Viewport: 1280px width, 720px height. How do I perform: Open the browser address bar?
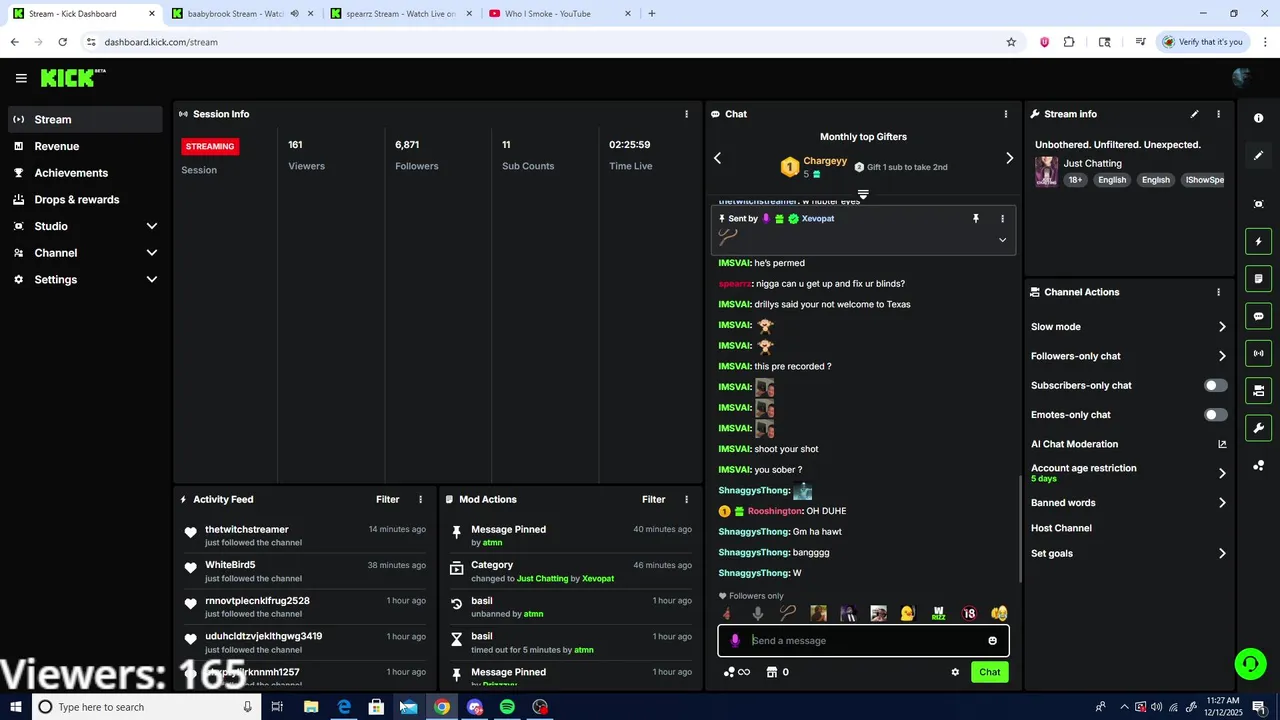(540, 42)
